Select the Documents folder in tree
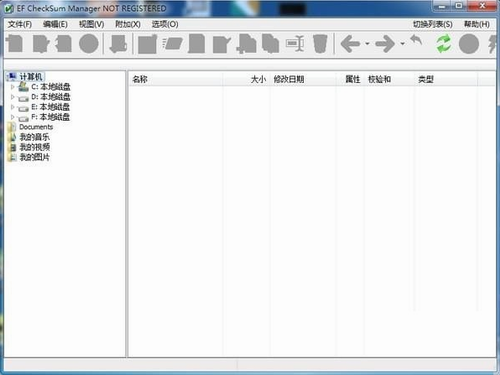Screen dimensions: 500x375 coord(36,127)
